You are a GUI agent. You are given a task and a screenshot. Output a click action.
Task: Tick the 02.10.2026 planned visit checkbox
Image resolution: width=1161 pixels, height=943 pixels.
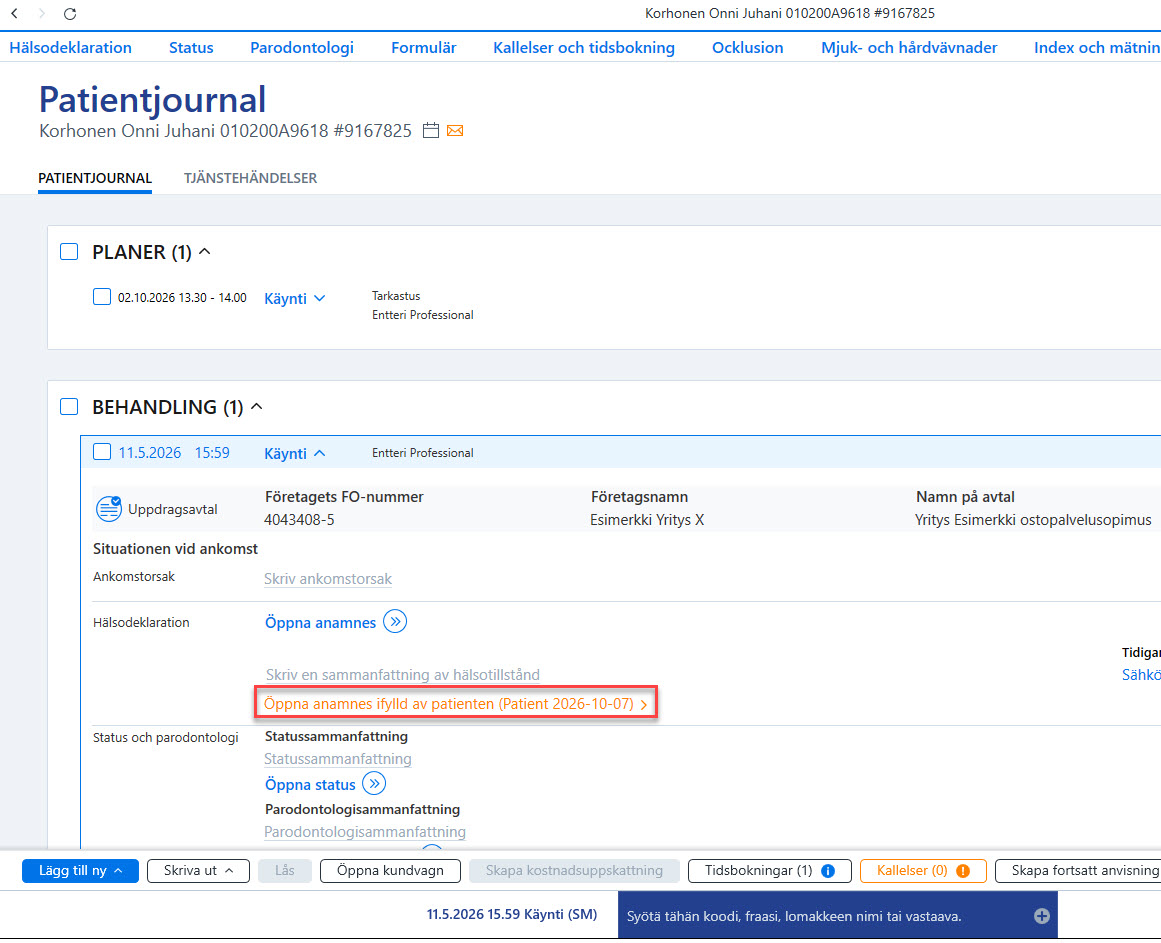(101, 297)
